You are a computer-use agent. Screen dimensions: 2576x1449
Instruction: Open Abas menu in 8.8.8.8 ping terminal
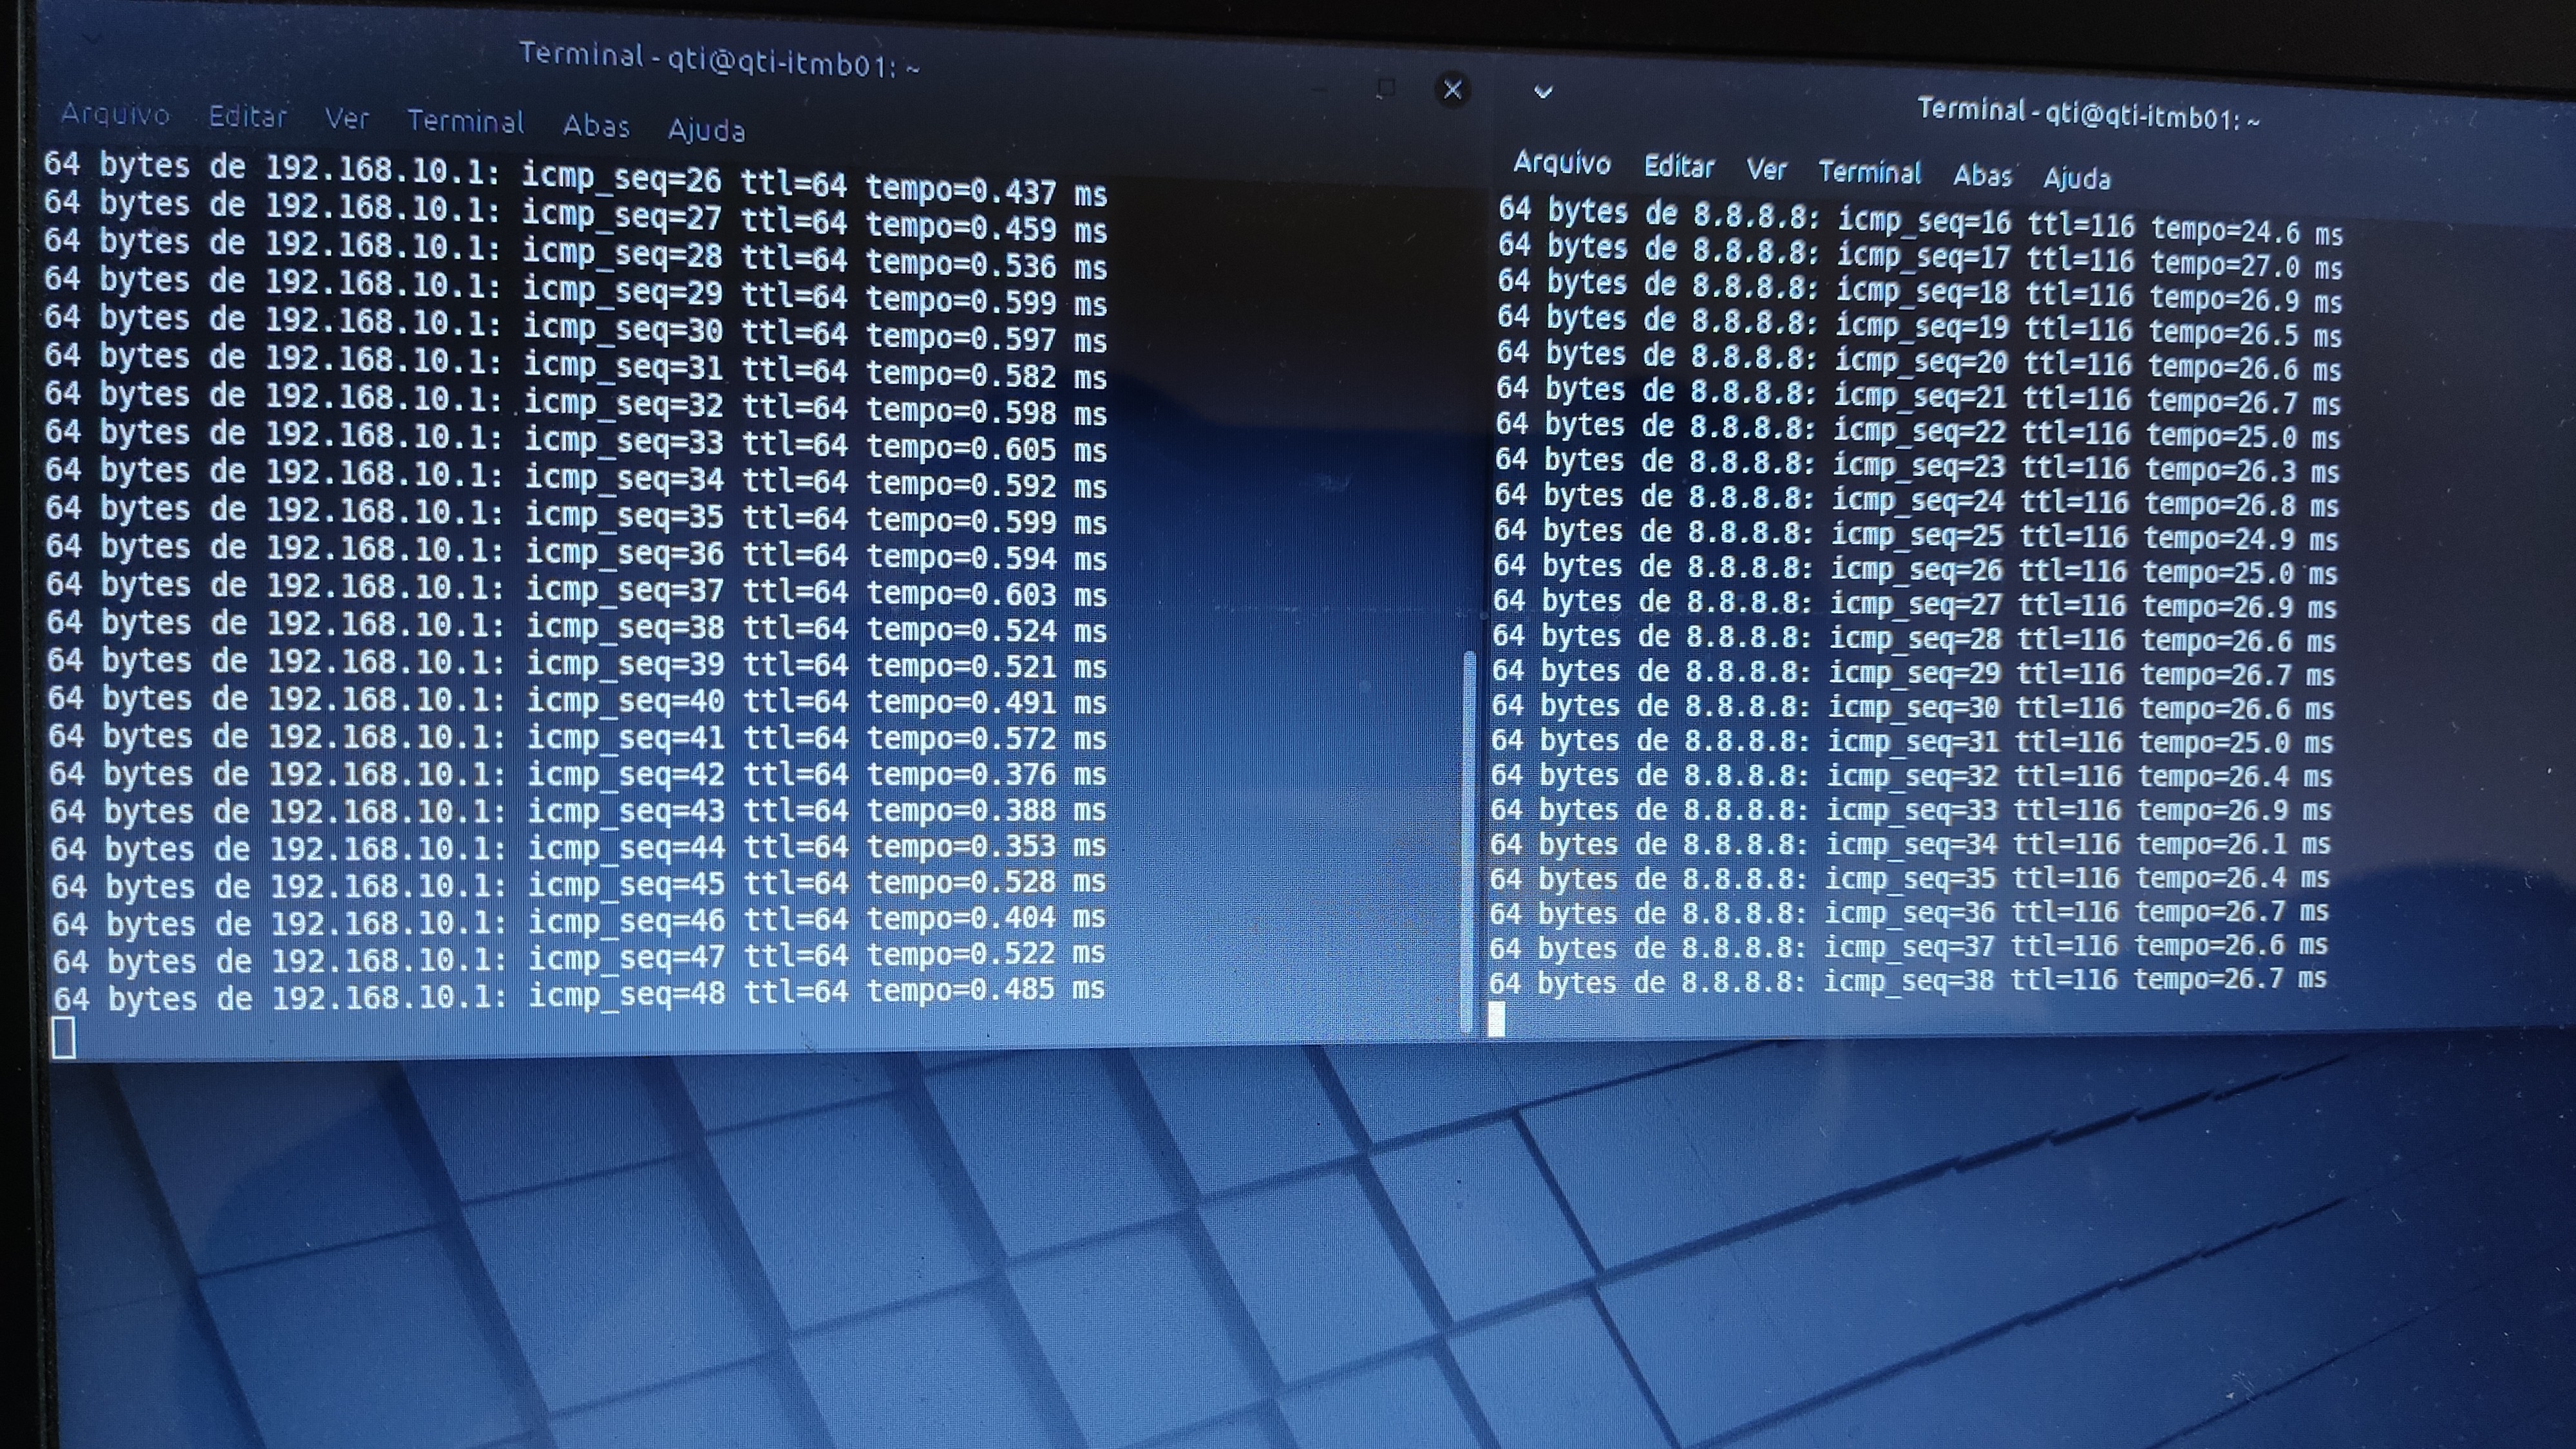point(1982,176)
